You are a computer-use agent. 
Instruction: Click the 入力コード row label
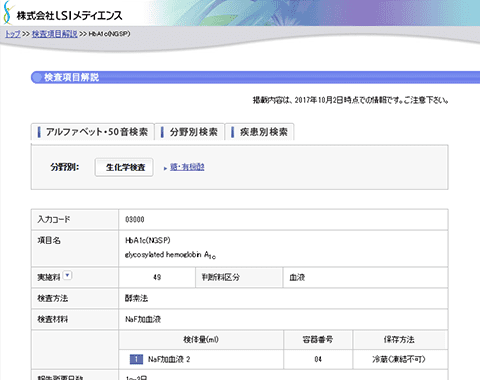tap(75, 219)
